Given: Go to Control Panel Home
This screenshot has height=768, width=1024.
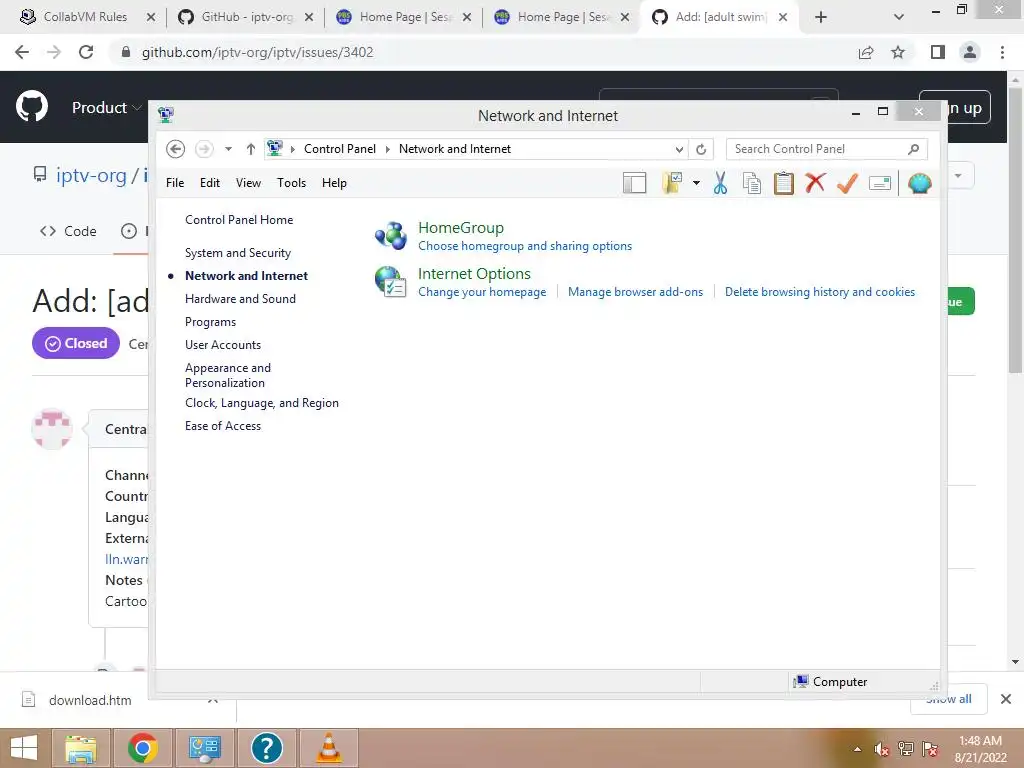Looking at the screenshot, I should click(x=239, y=220).
